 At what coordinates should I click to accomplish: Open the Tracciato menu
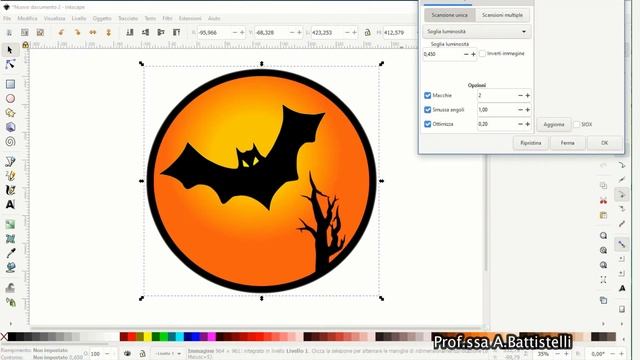tap(128, 18)
